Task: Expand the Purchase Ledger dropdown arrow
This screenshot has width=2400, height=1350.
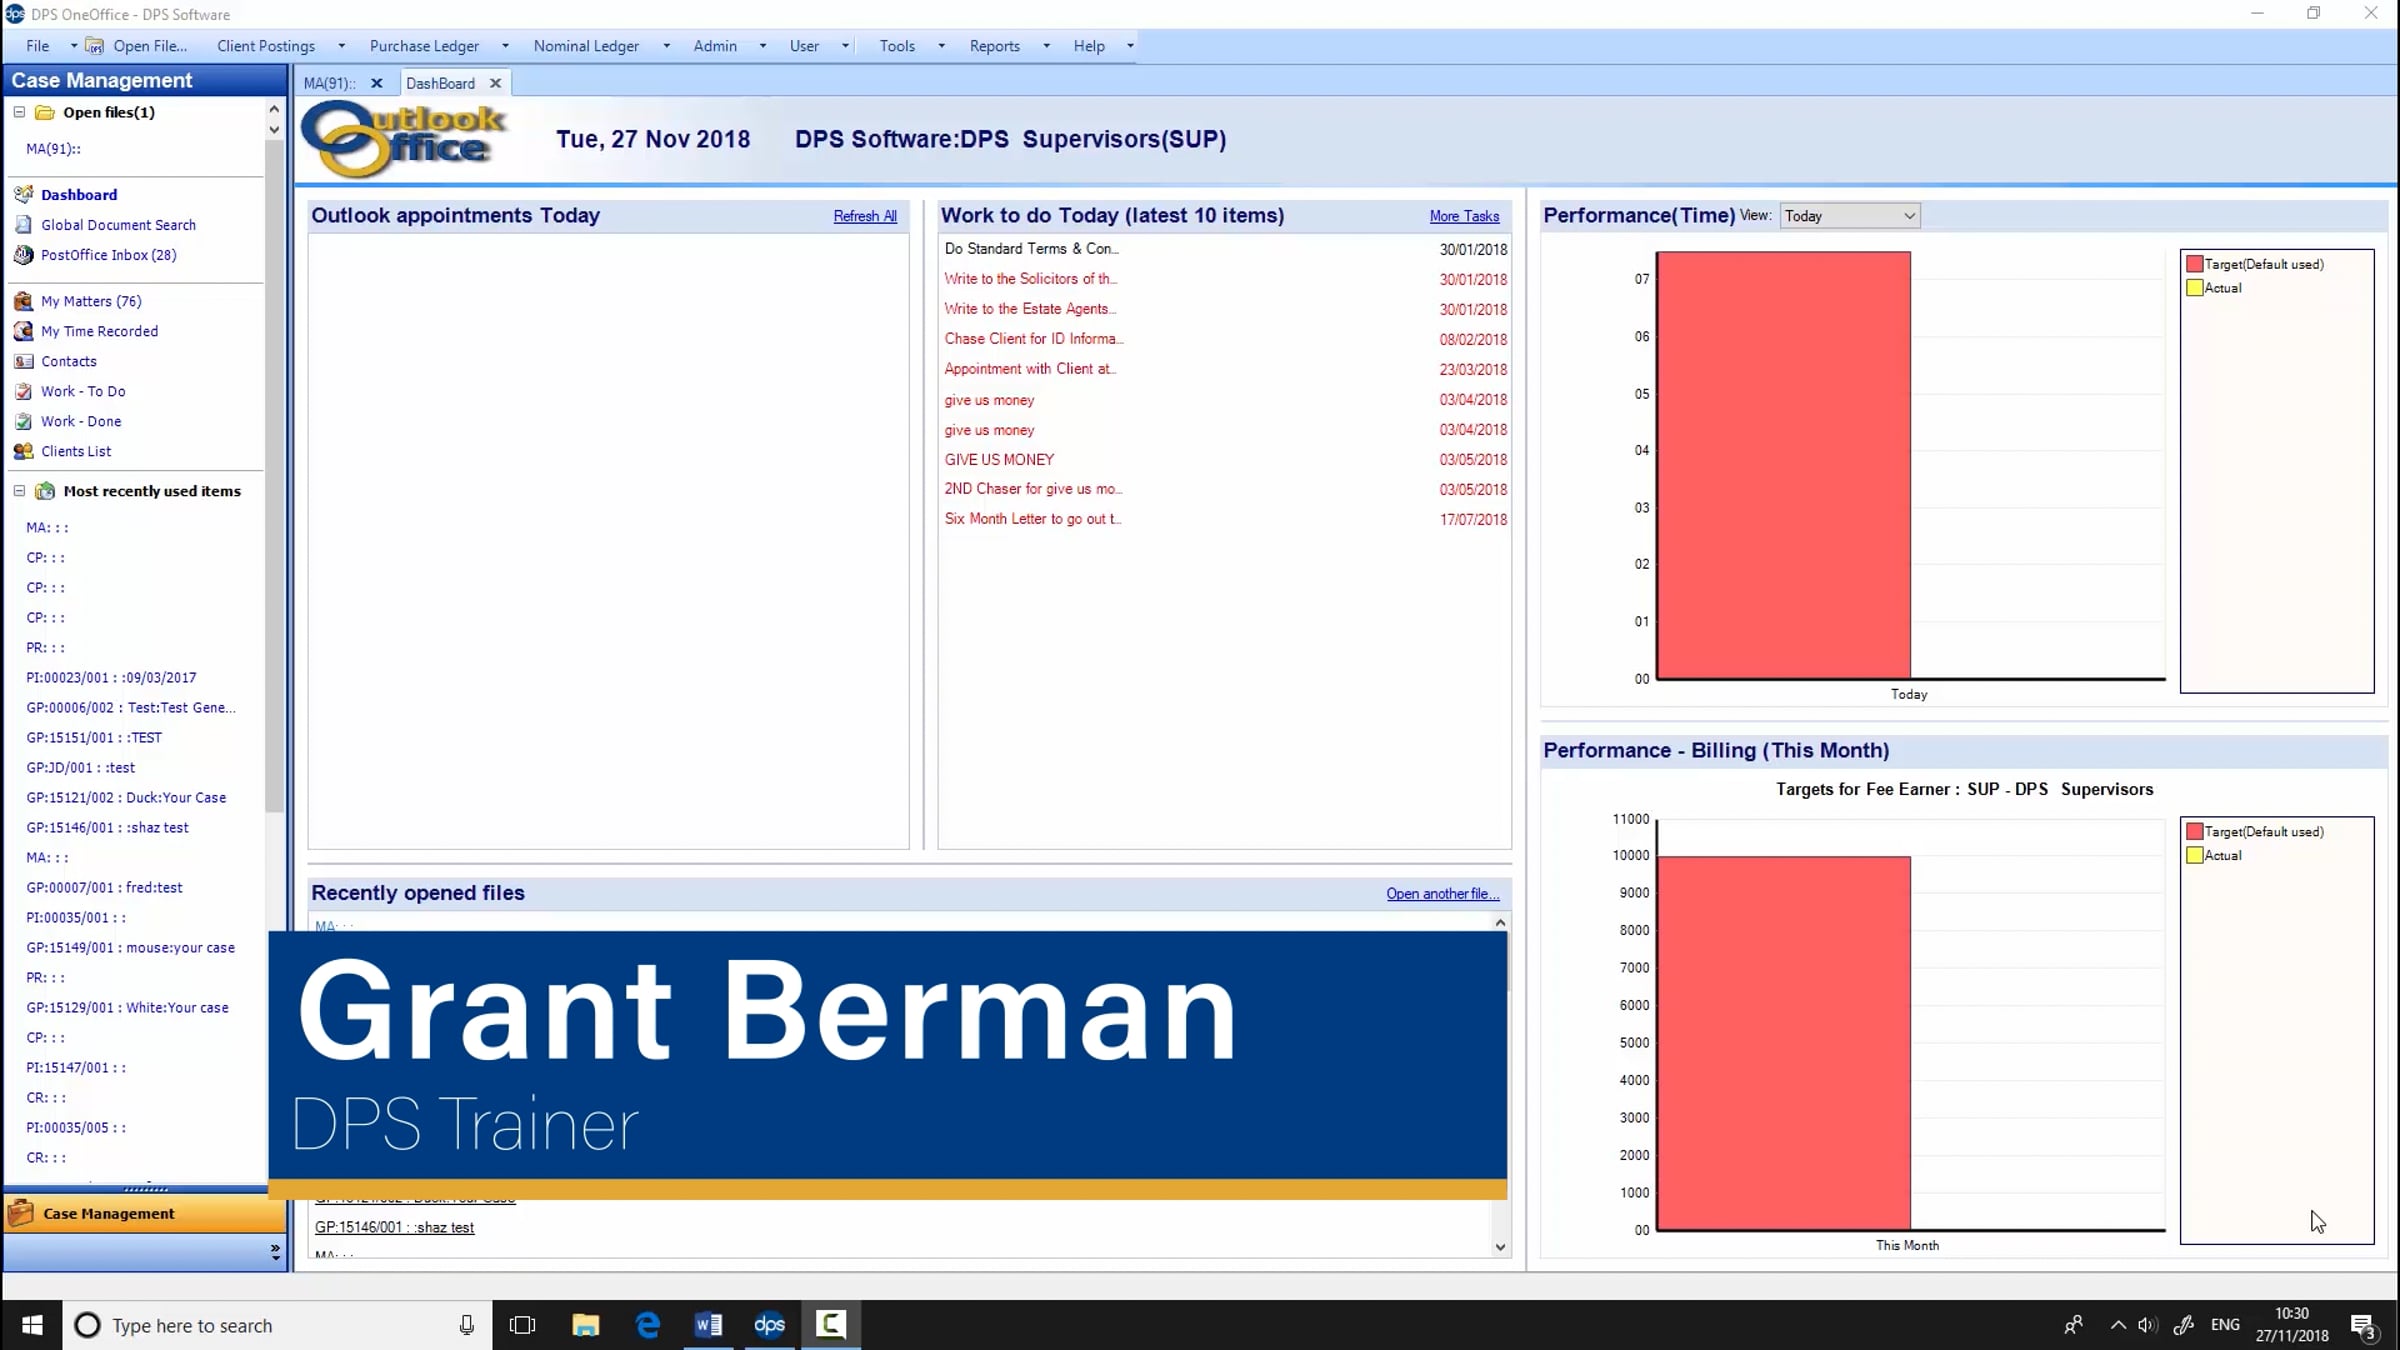Action: [x=505, y=46]
